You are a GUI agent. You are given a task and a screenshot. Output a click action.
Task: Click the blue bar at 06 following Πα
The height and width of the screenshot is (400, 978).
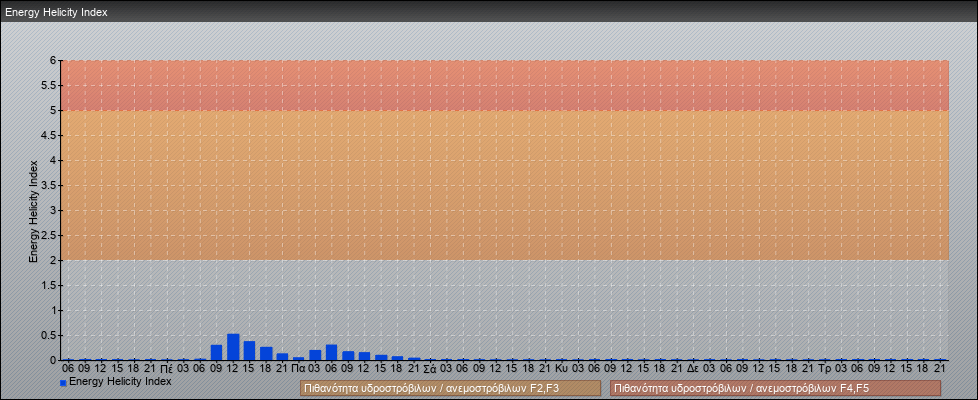pyautogui.click(x=332, y=353)
